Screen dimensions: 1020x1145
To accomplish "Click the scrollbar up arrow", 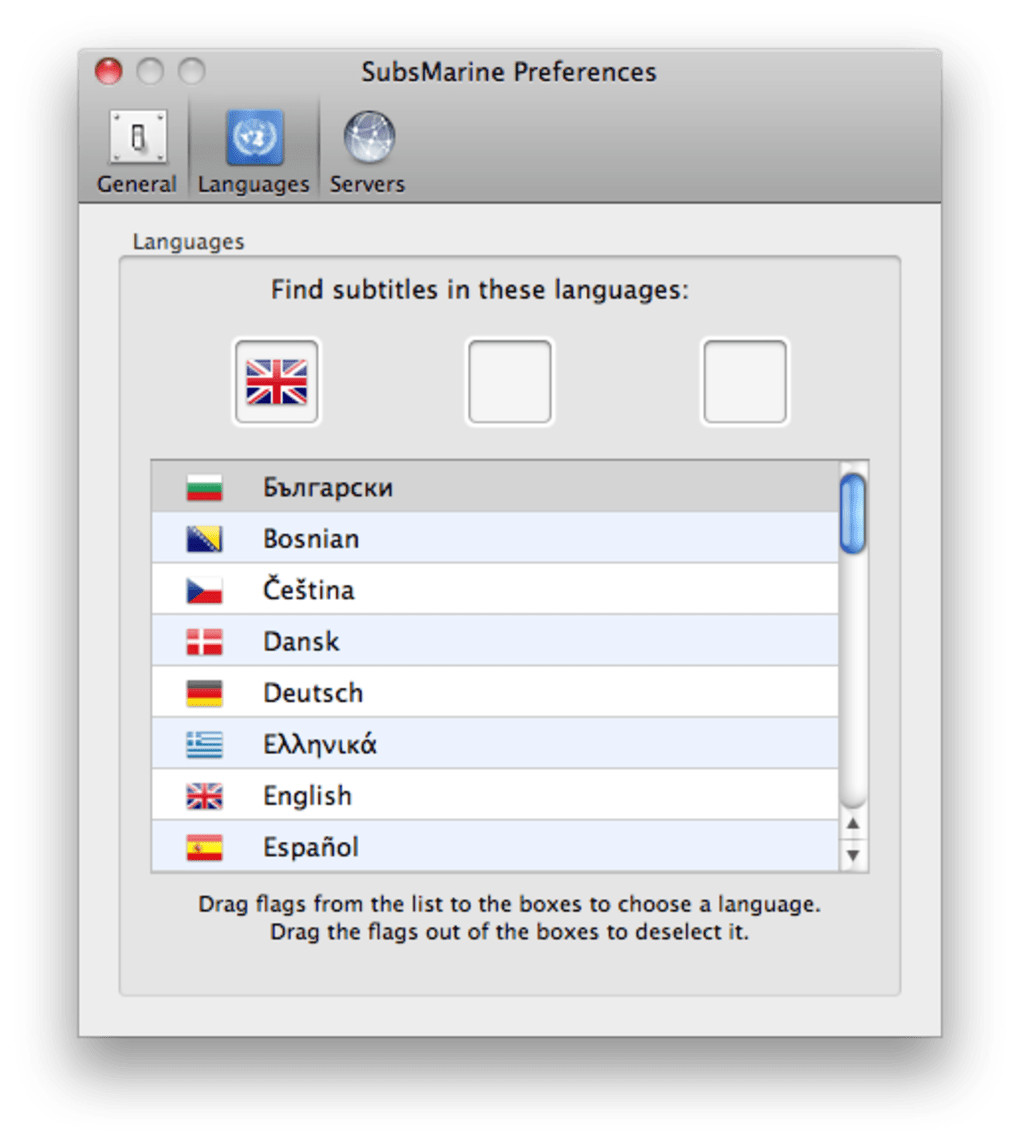I will 853,824.
